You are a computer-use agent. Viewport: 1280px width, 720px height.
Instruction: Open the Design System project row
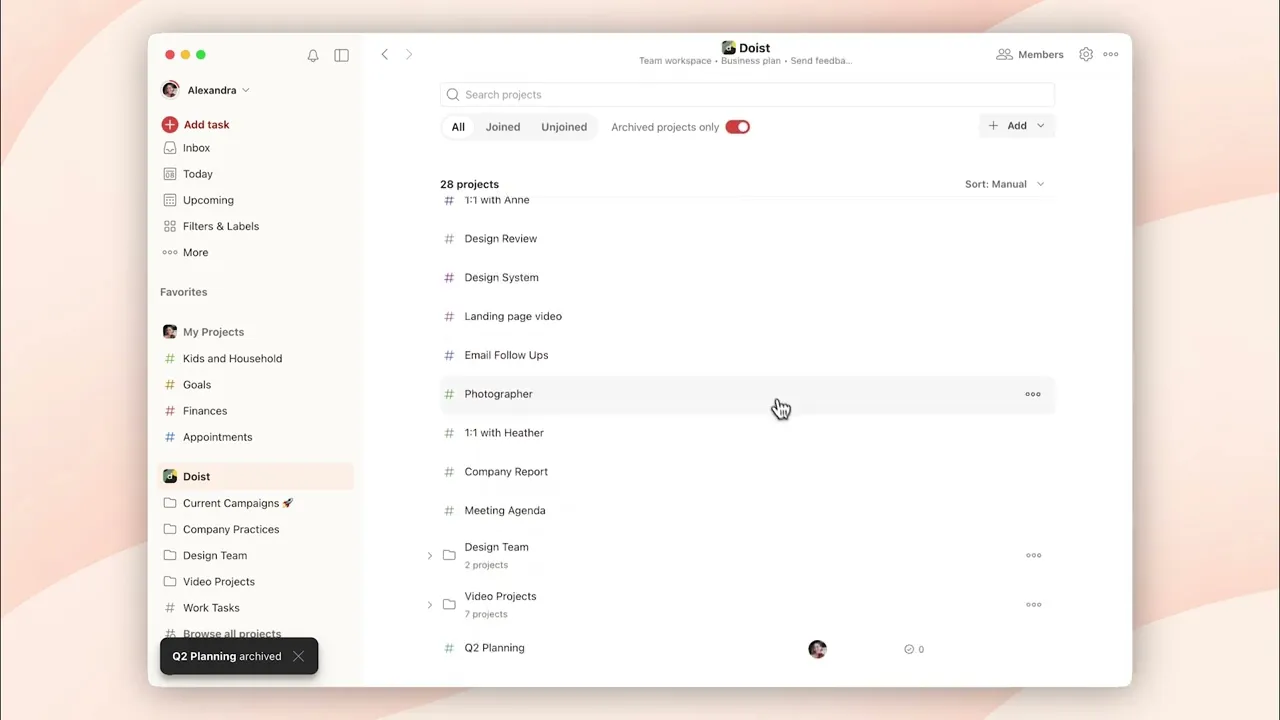point(747,277)
